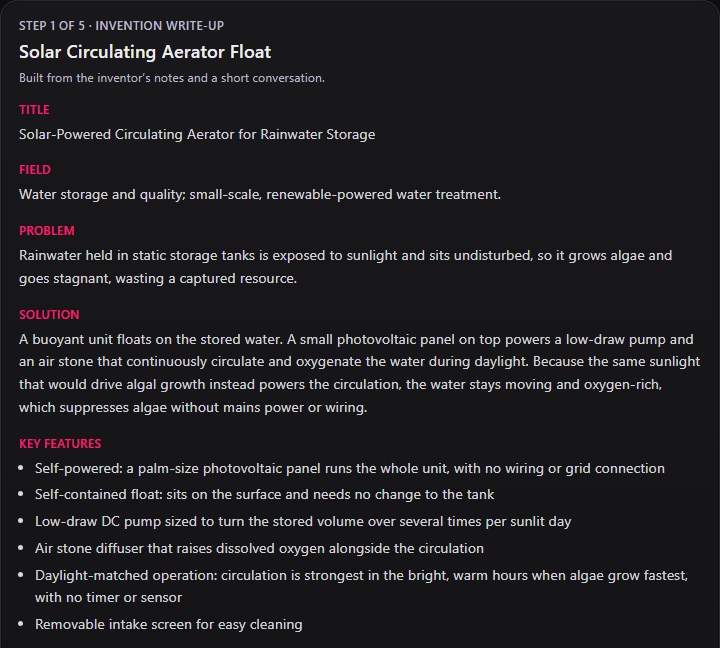Click the 'A buoyant unit floats' solution paragraph
720x648 pixels.
point(360,373)
